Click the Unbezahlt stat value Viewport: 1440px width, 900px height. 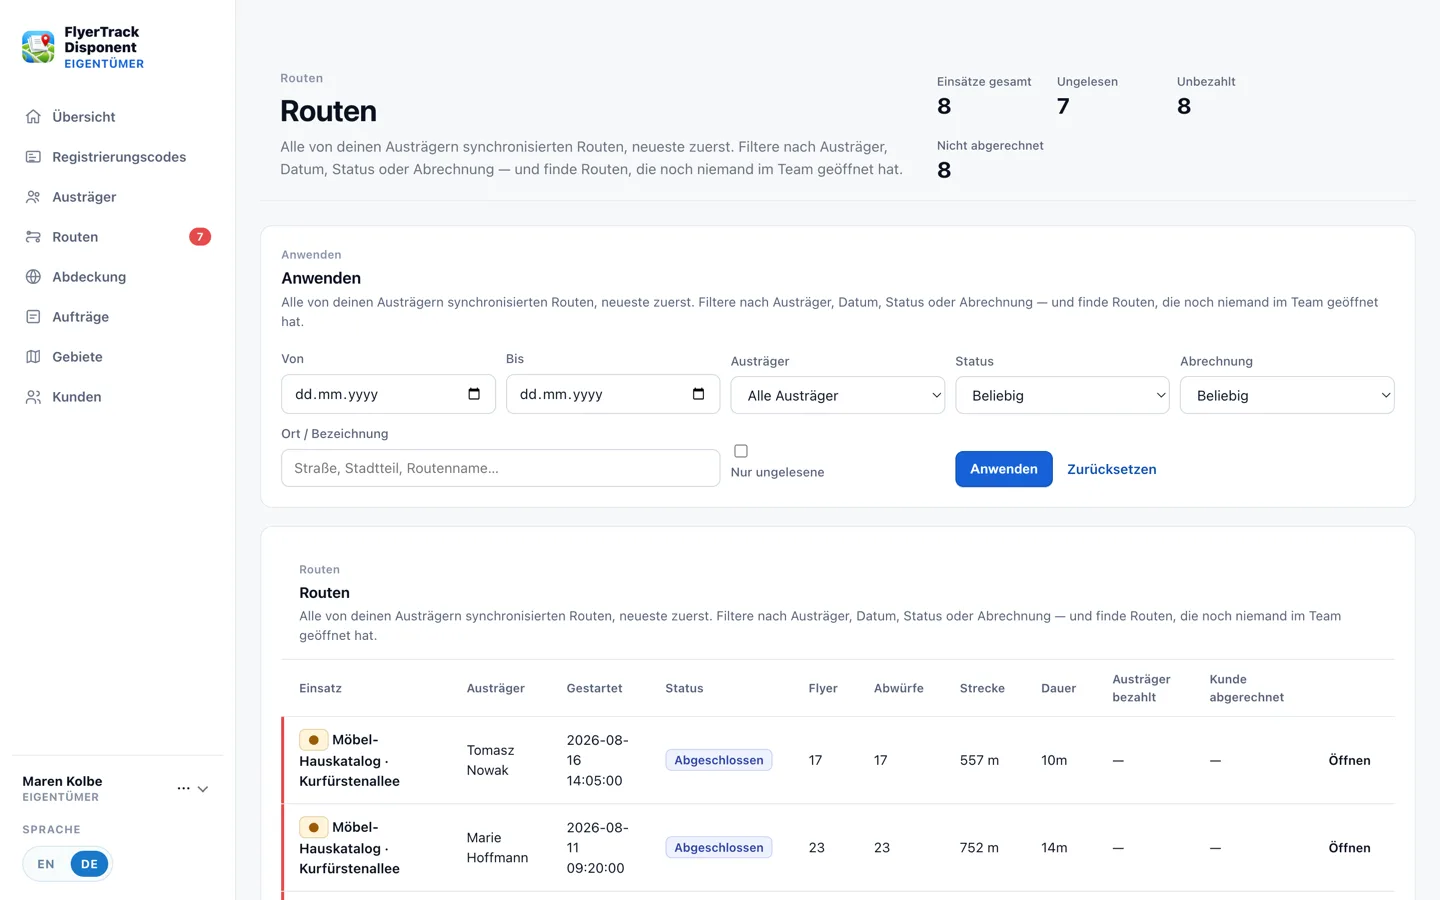pos(1184,106)
